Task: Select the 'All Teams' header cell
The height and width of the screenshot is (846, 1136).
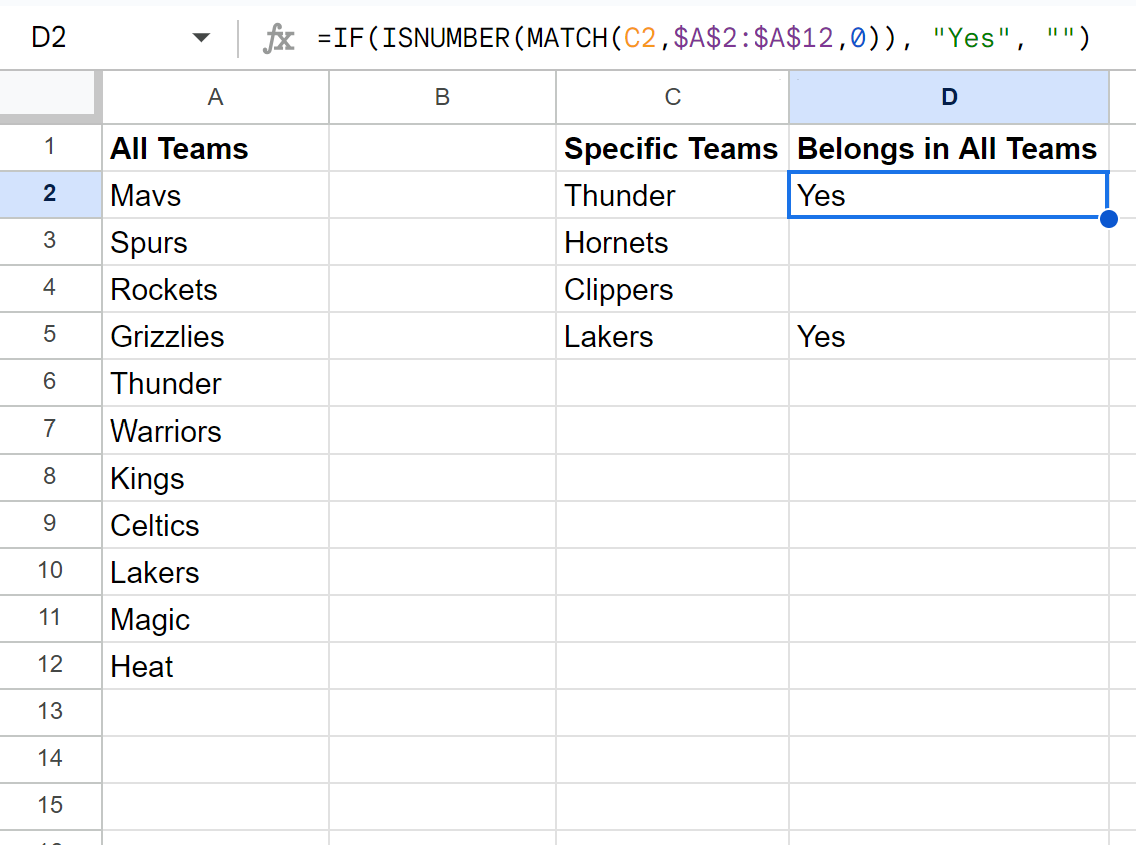Action: 215,149
